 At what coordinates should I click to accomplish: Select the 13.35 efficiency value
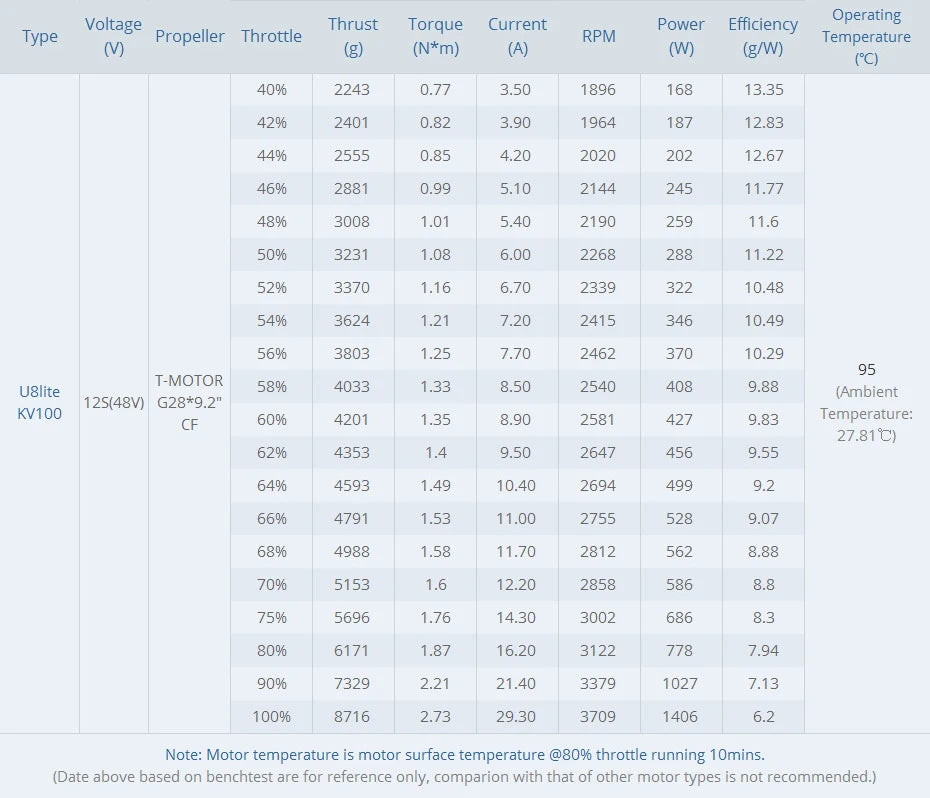click(x=763, y=89)
